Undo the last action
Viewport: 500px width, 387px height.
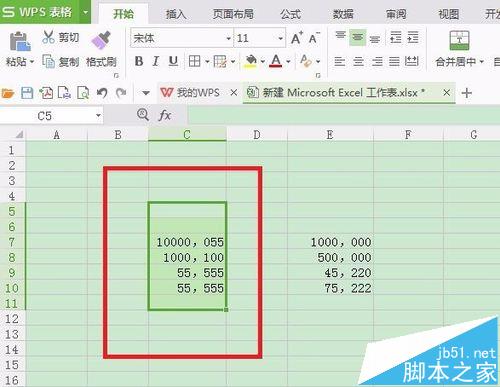(102, 93)
